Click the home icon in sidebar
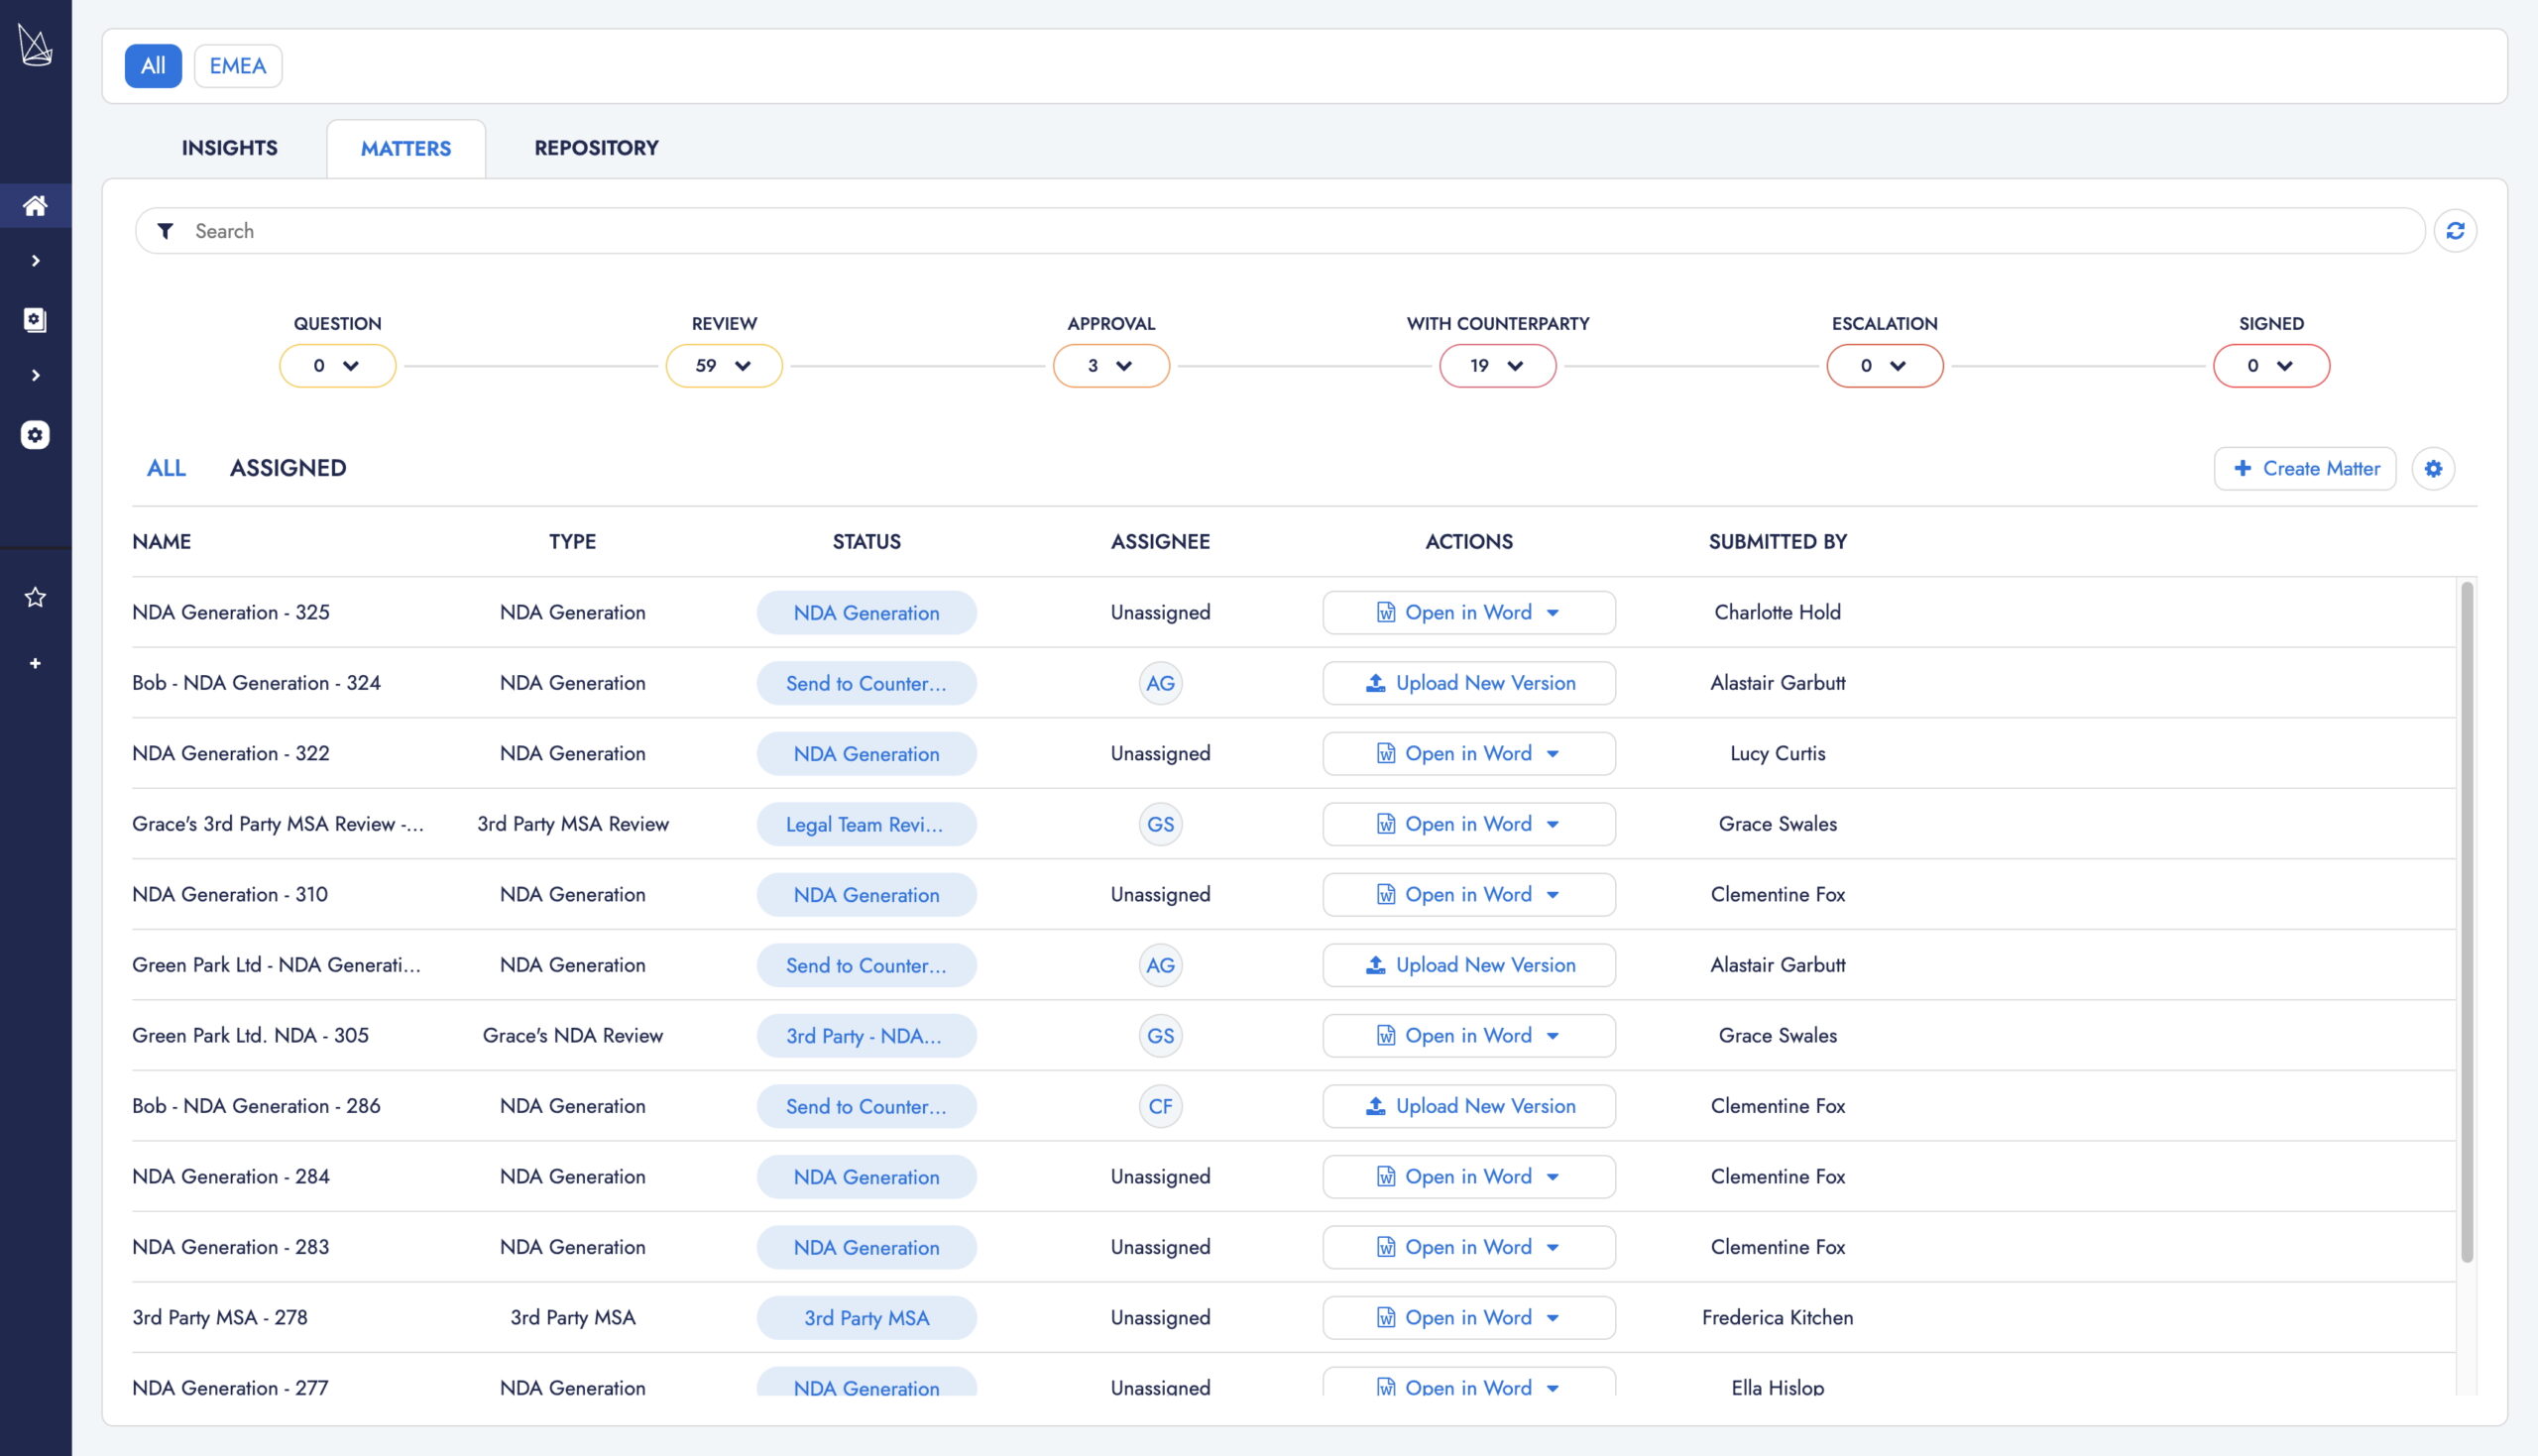The height and width of the screenshot is (1456, 2538). [x=35, y=206]
